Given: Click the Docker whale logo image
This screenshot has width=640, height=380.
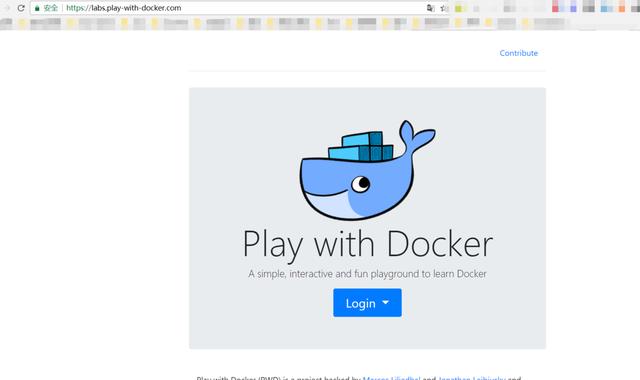Looking at the screenshot, I should point(367,170).
